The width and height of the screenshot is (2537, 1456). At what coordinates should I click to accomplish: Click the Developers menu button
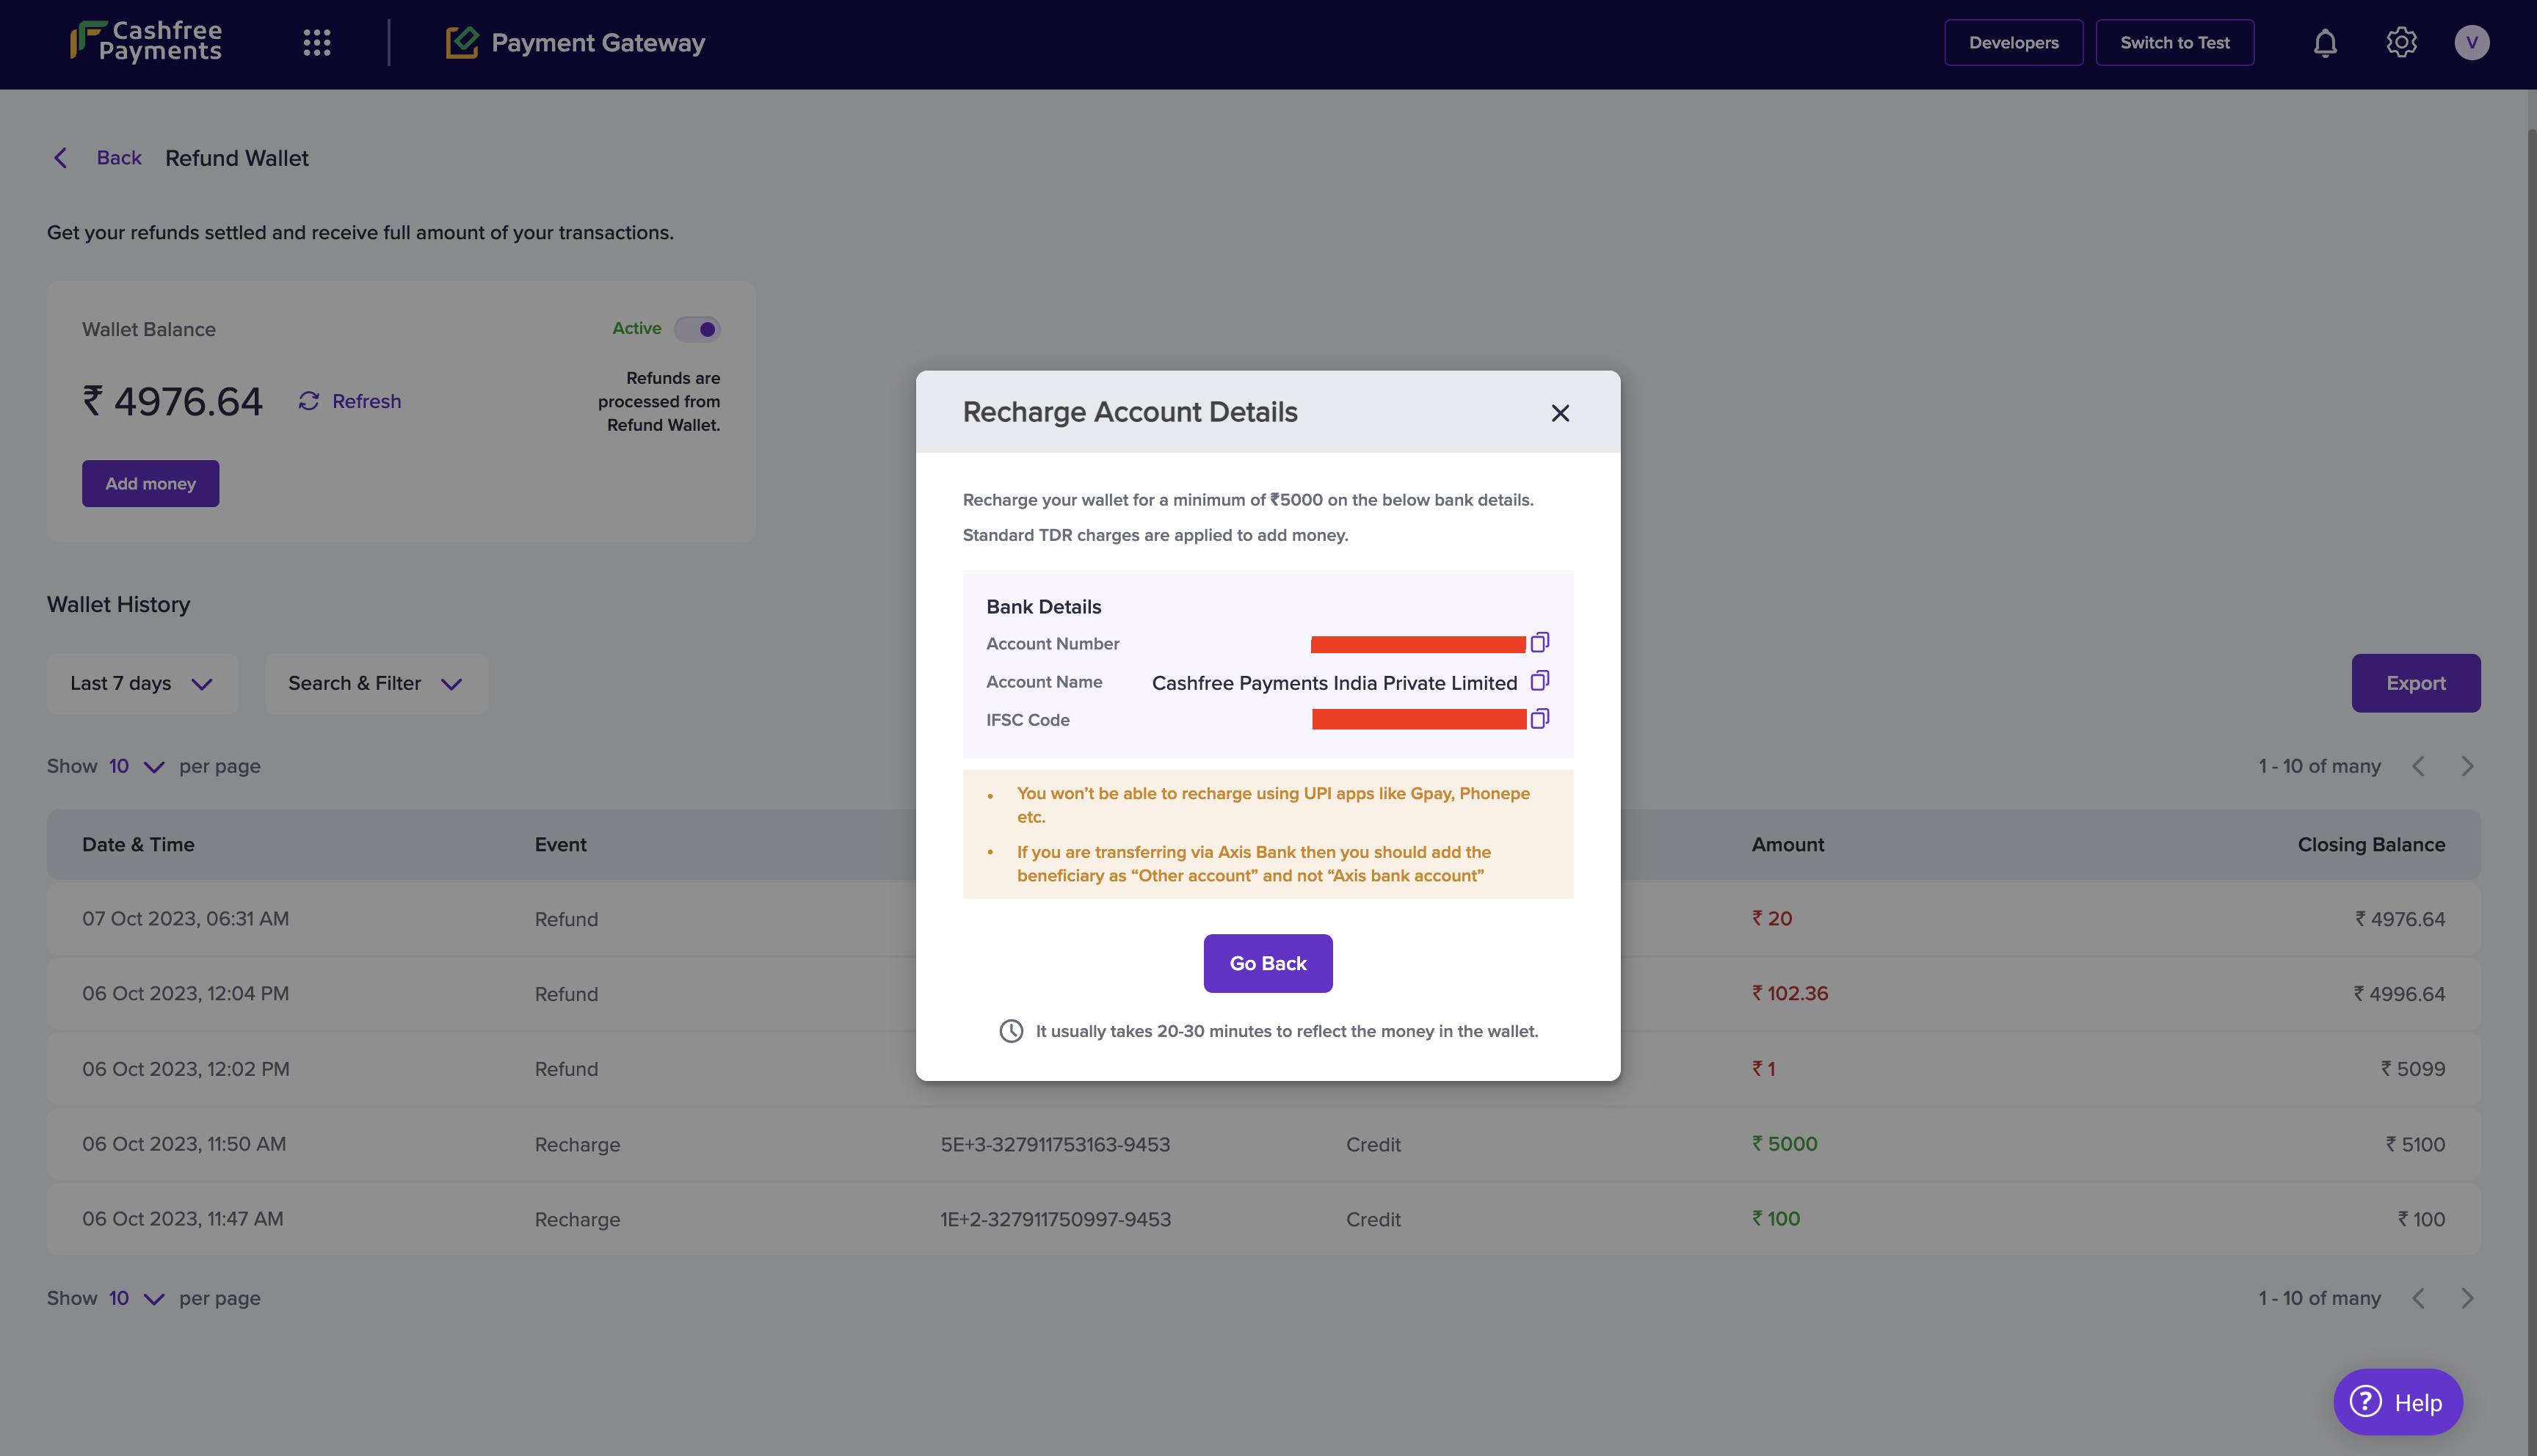(2012, 43)
